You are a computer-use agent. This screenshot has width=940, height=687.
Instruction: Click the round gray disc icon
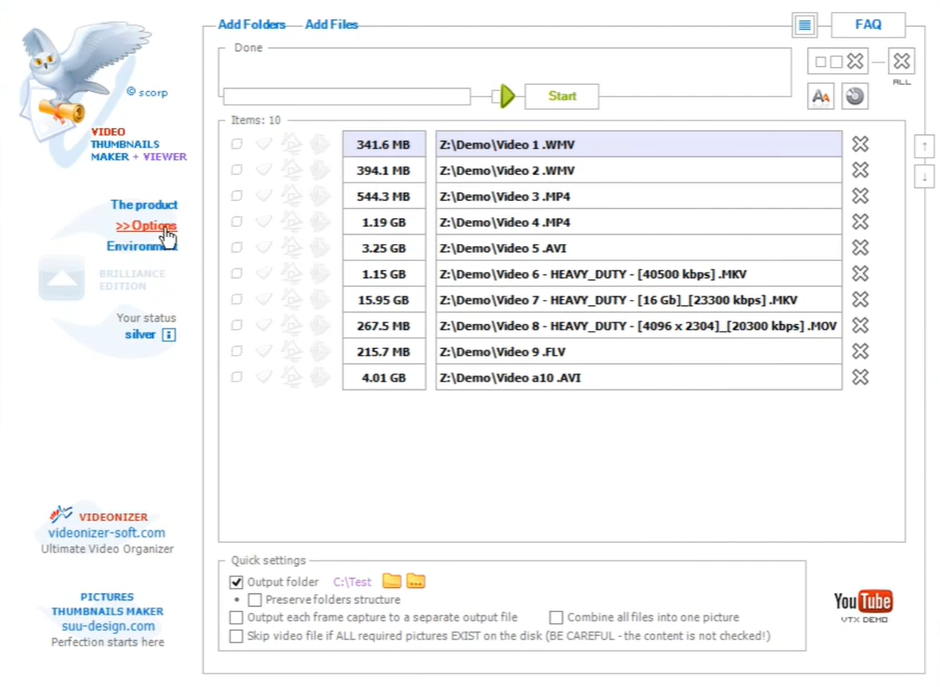click(x=855, y=96)
